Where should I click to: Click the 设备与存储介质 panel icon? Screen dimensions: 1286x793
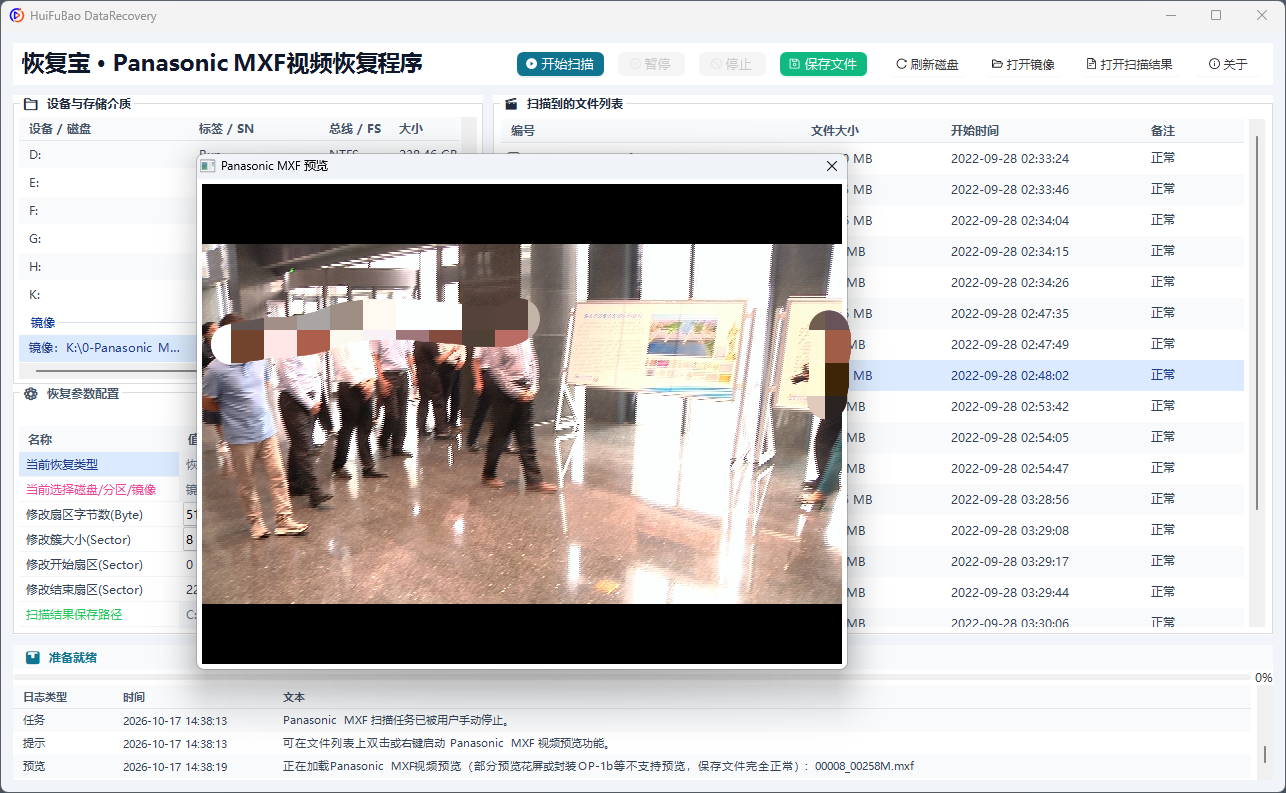pos(31,103)
